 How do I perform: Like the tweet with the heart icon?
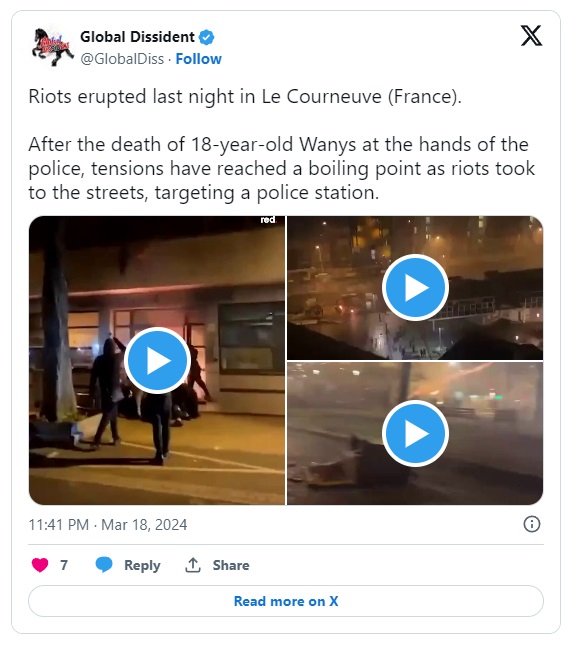coord(40,565)
